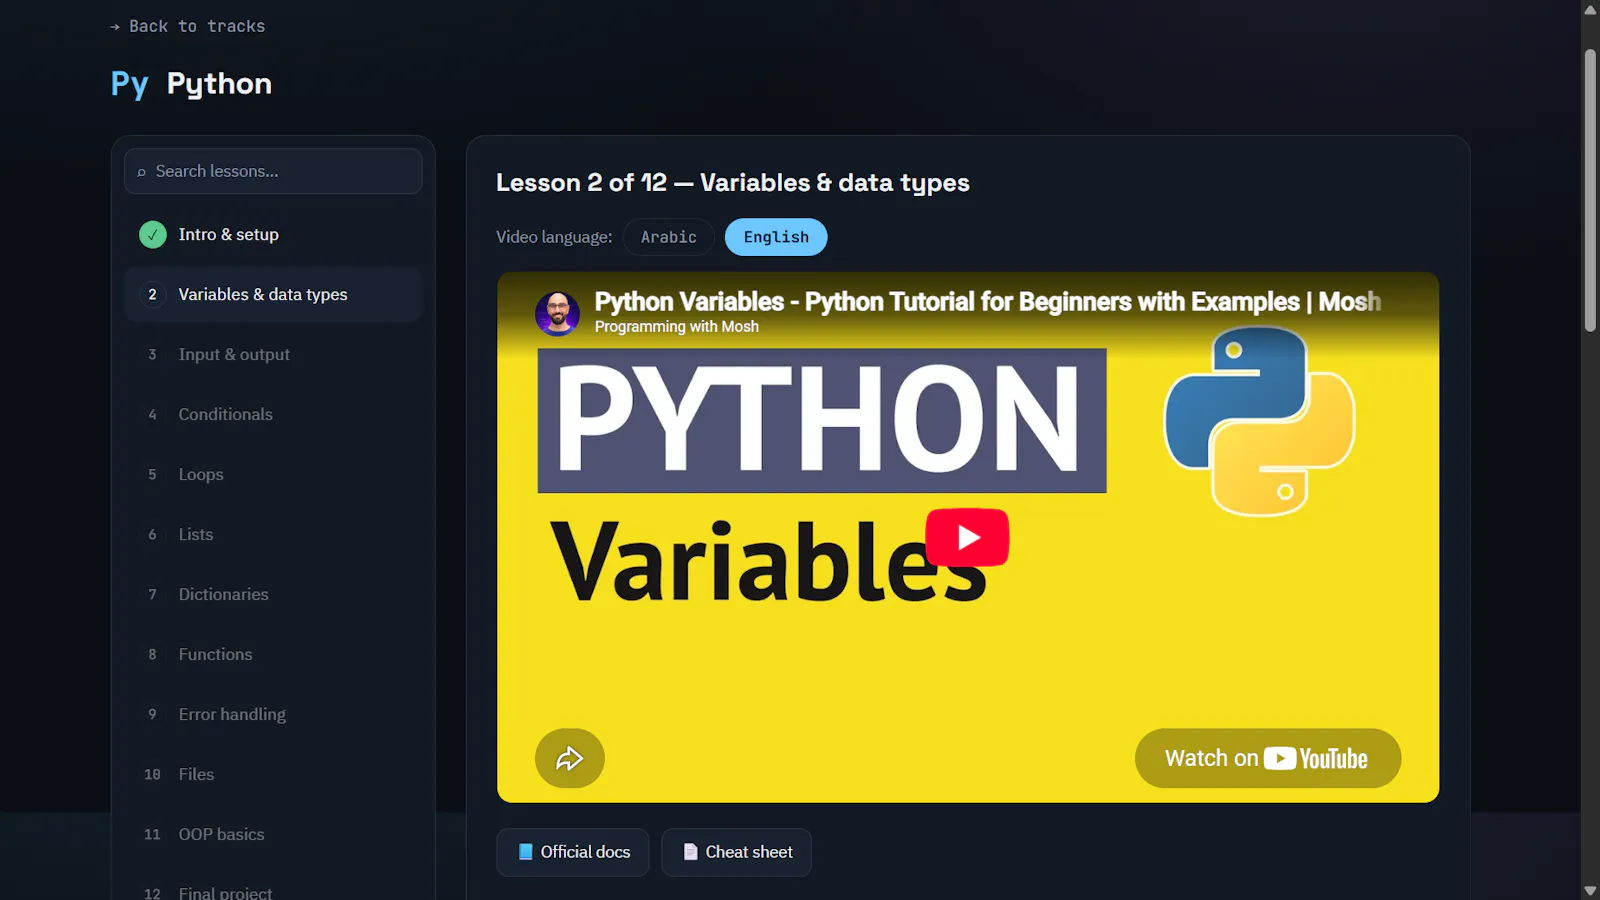
Task: Open the video title link on YouTube
Action: pos(987,301)
